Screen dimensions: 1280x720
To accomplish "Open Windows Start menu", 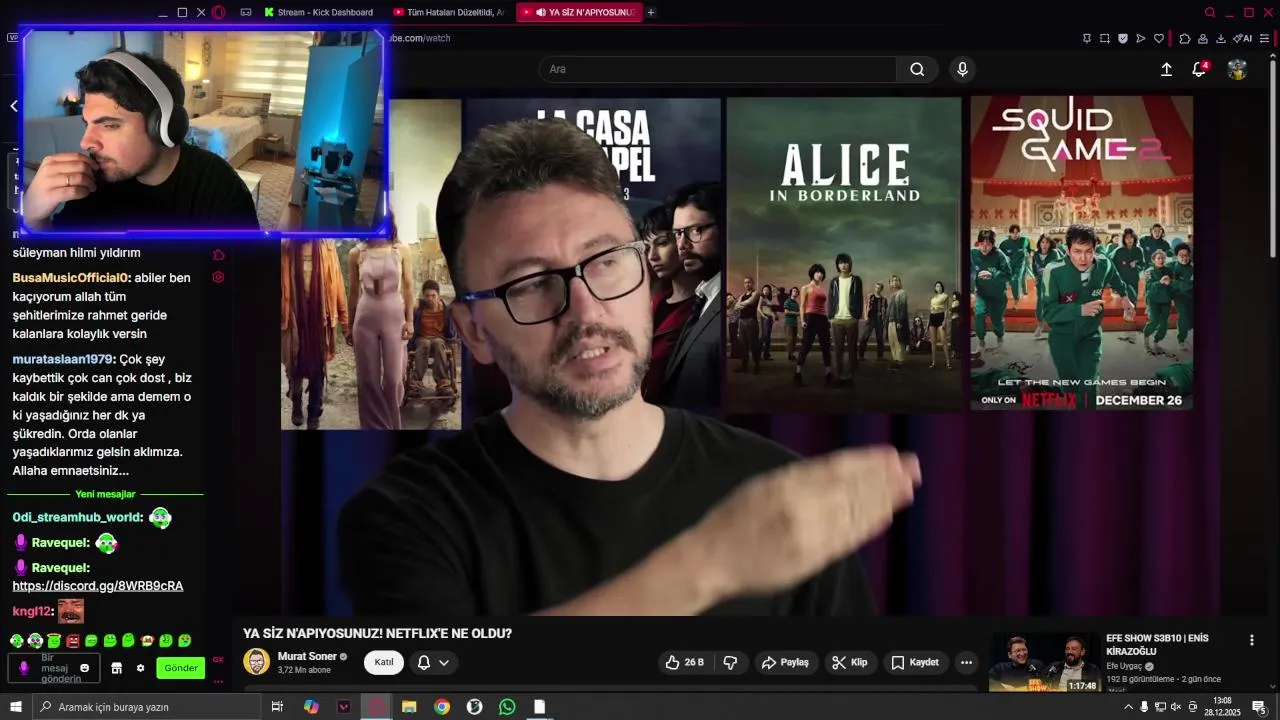I will pos(15,707).
